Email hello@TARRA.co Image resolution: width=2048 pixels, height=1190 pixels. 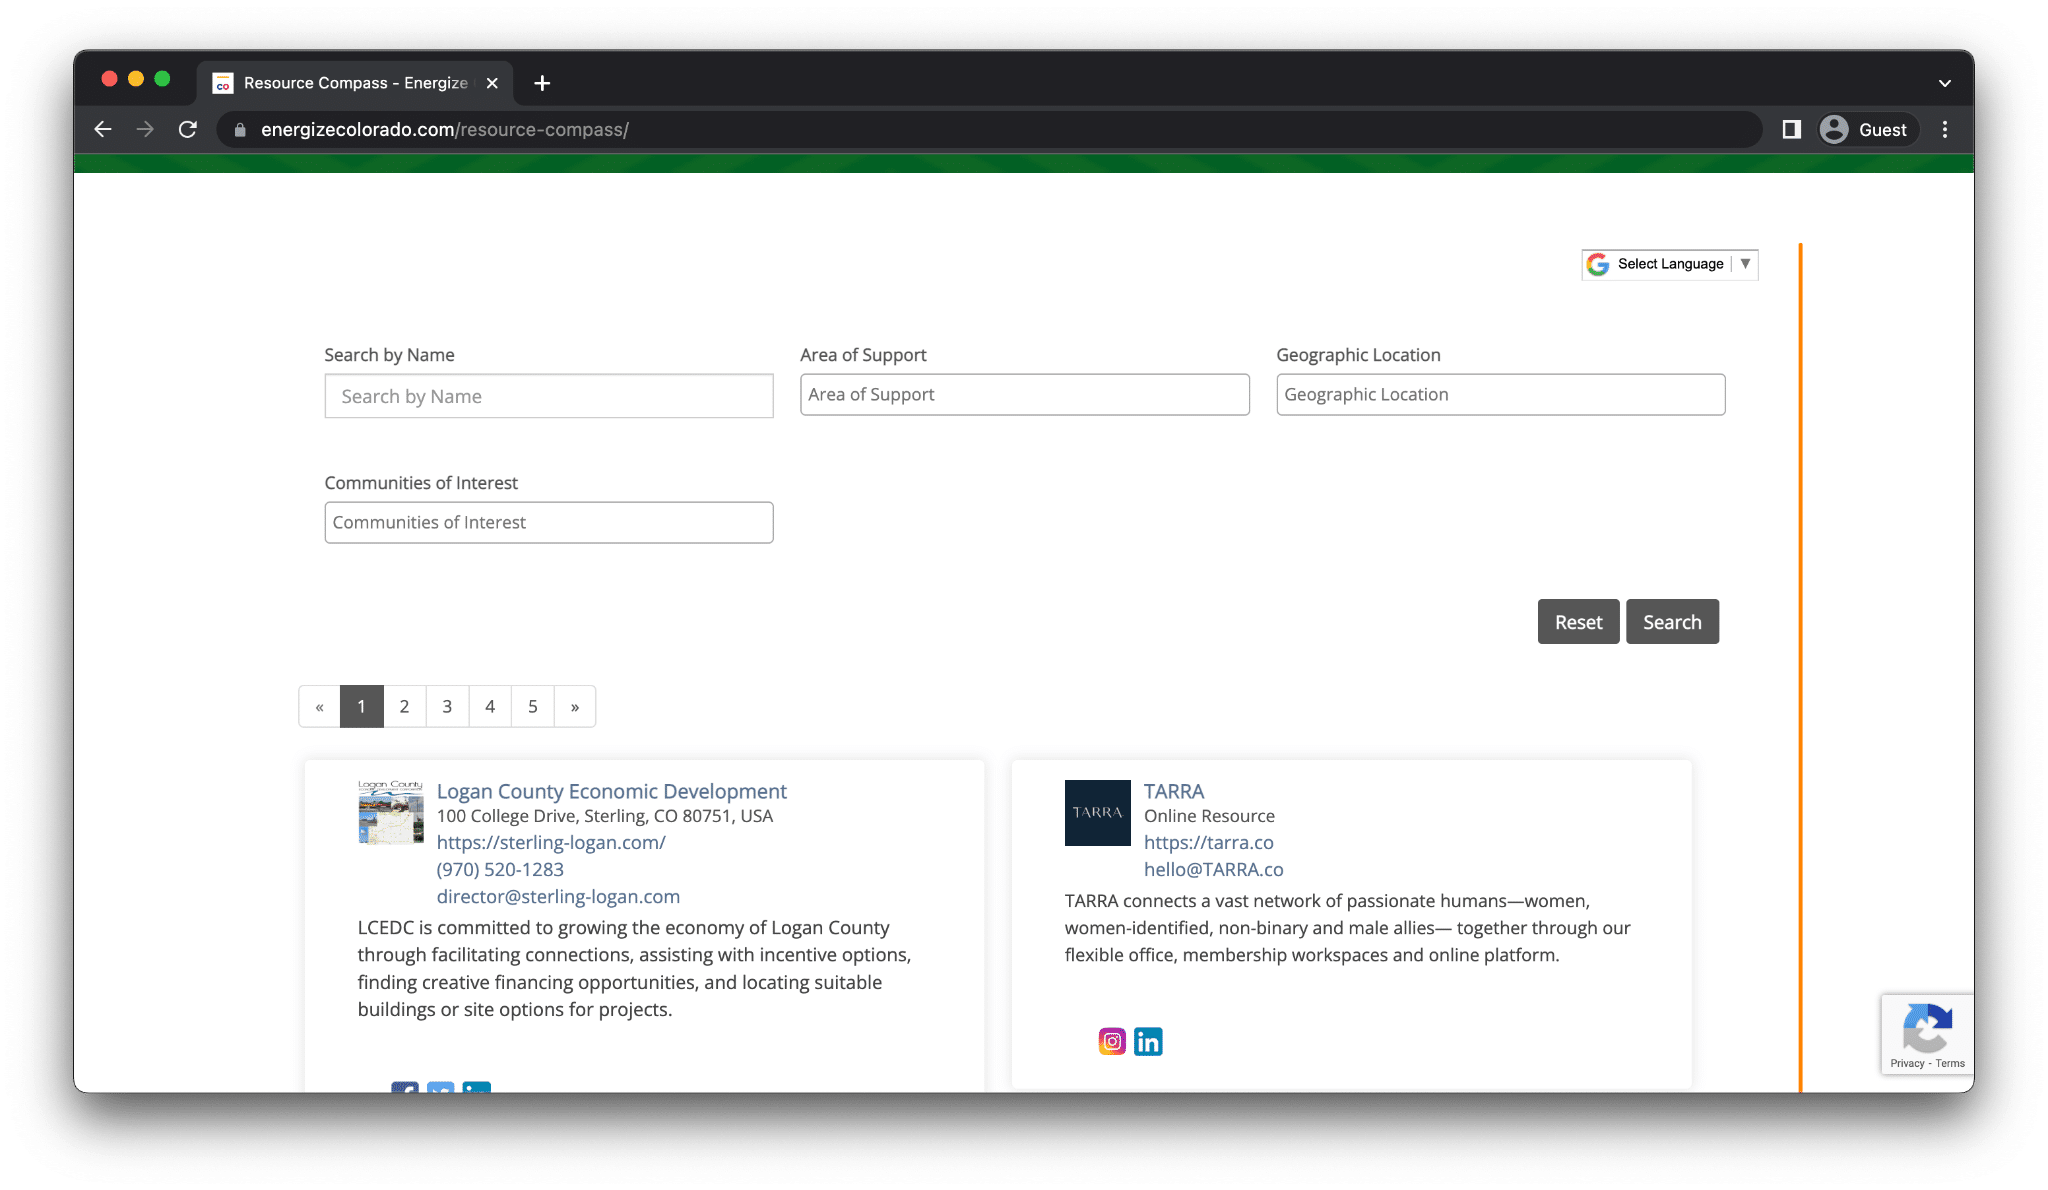point(1214,869)
